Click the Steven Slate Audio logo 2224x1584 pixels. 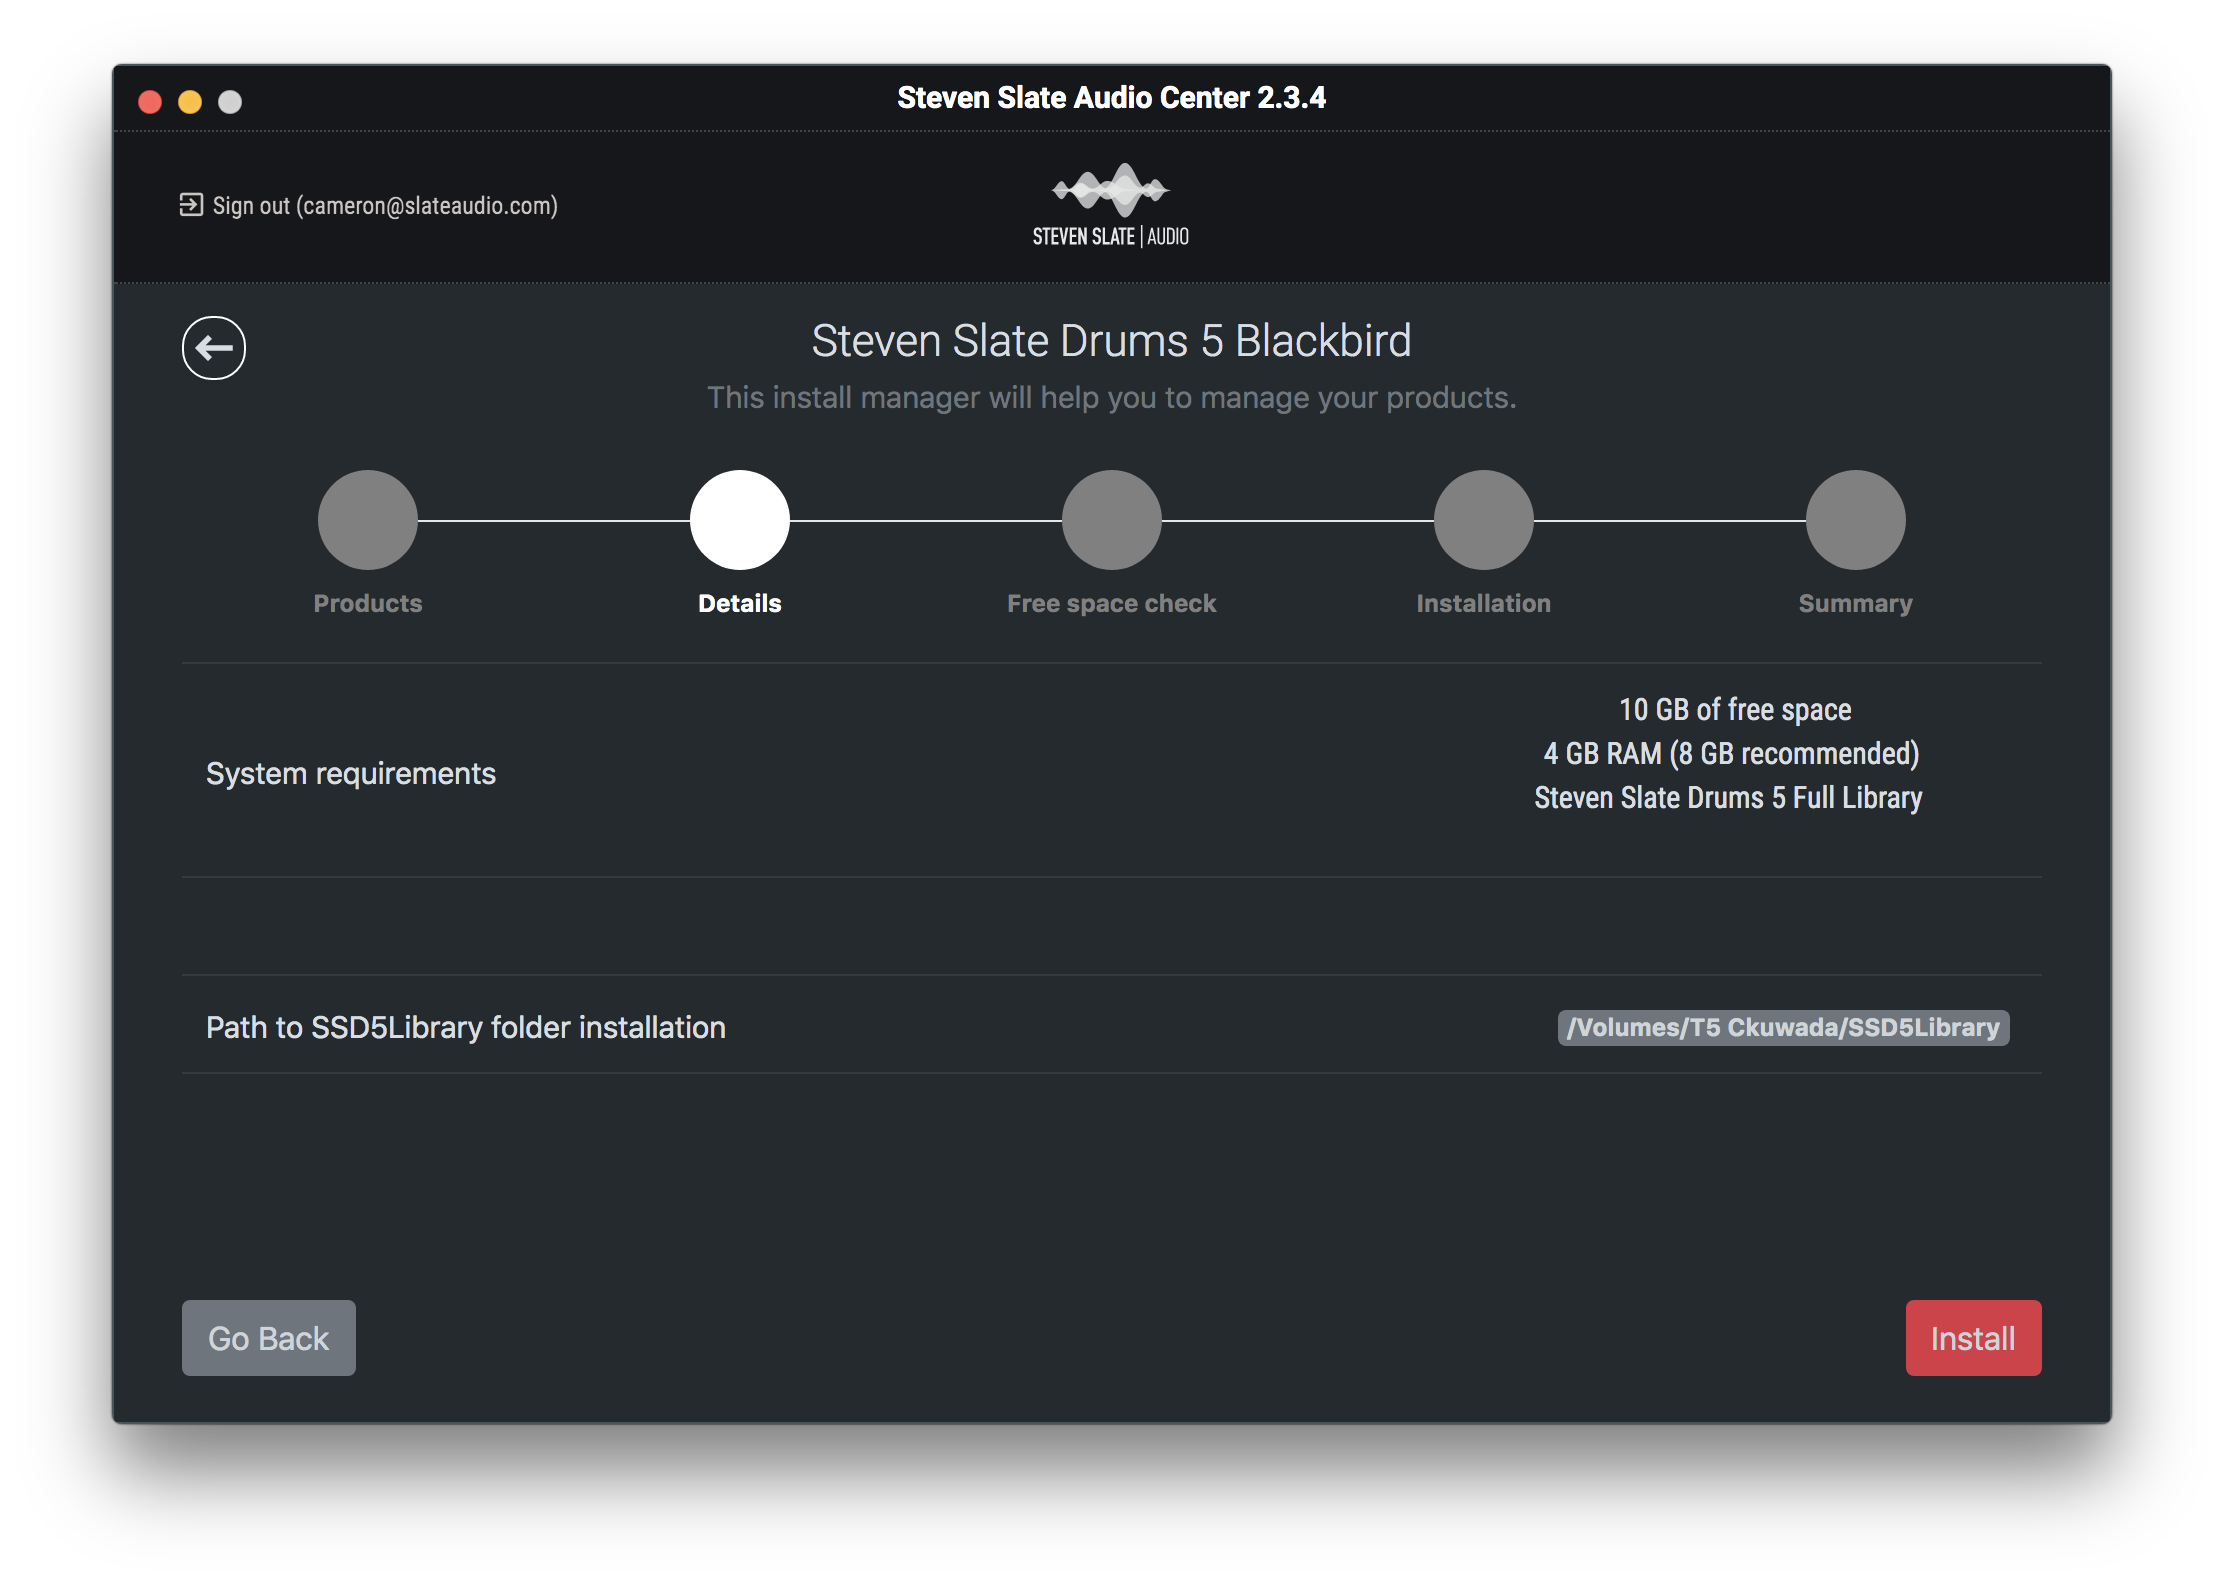1111,205
